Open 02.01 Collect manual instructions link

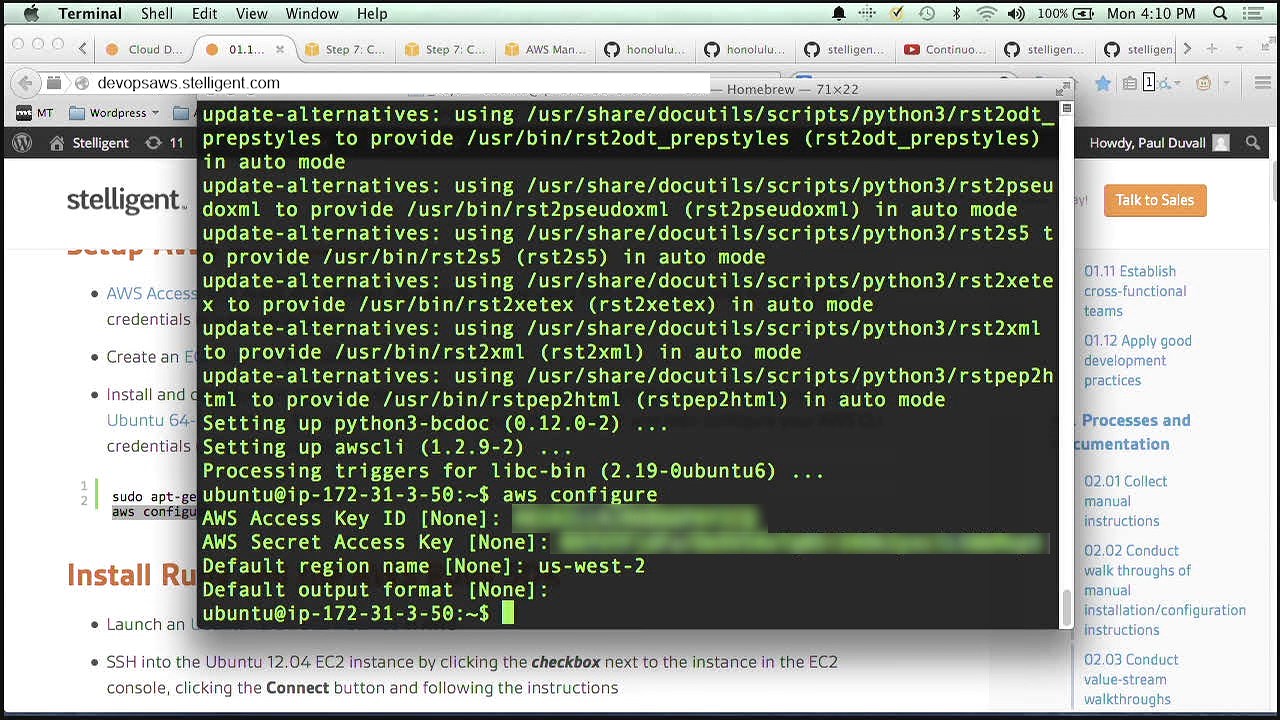pyautogui.click(x=1125, y=501)
